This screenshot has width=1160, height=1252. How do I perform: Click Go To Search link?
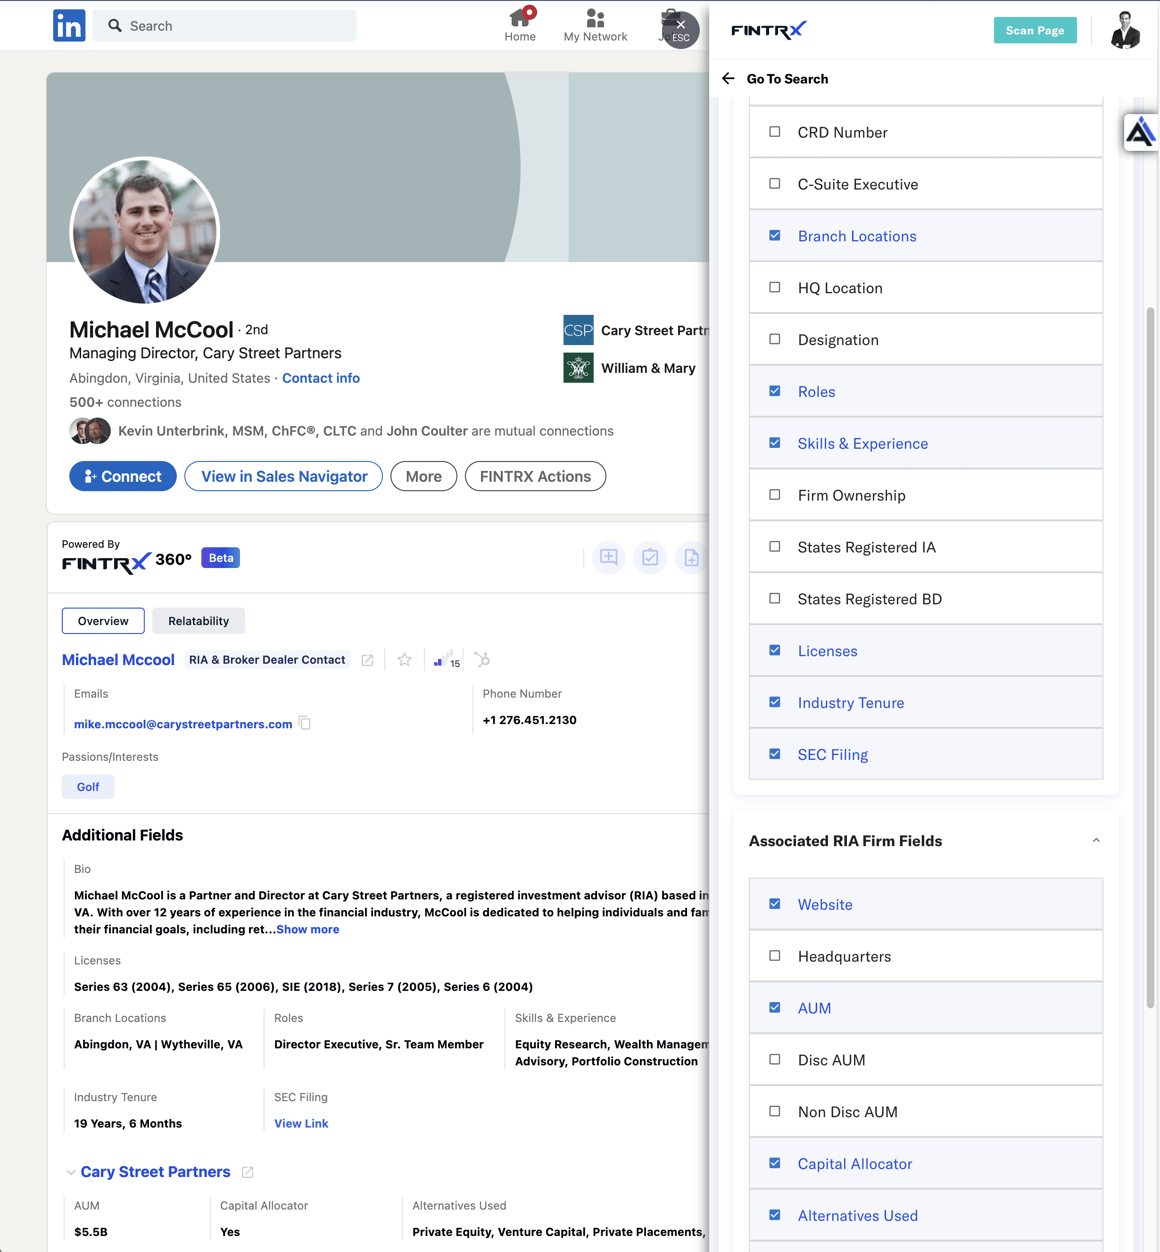[x=787, y=79]
